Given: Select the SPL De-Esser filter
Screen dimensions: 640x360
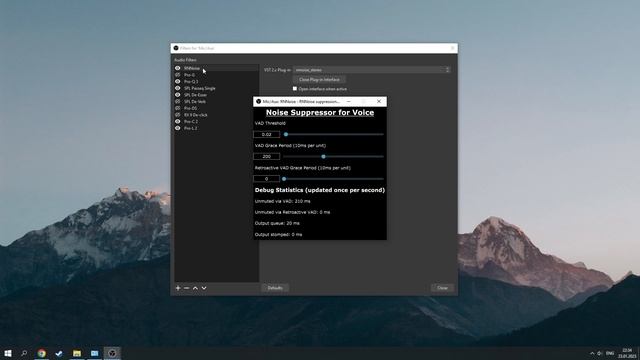Looking at the screenshot, I should coord(217,95).
